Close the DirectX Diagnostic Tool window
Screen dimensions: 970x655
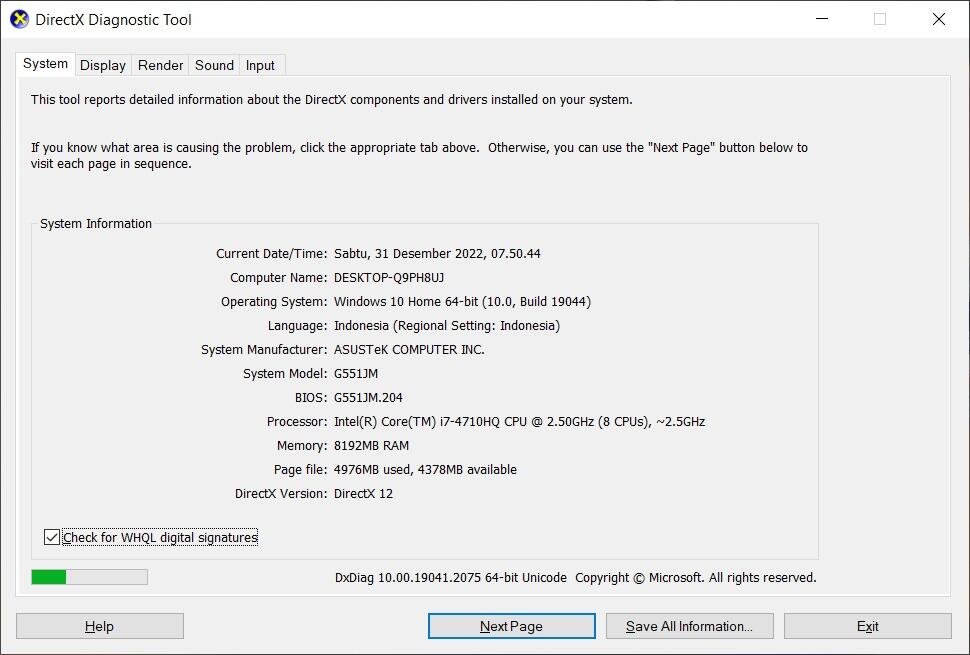pos(939,19)
